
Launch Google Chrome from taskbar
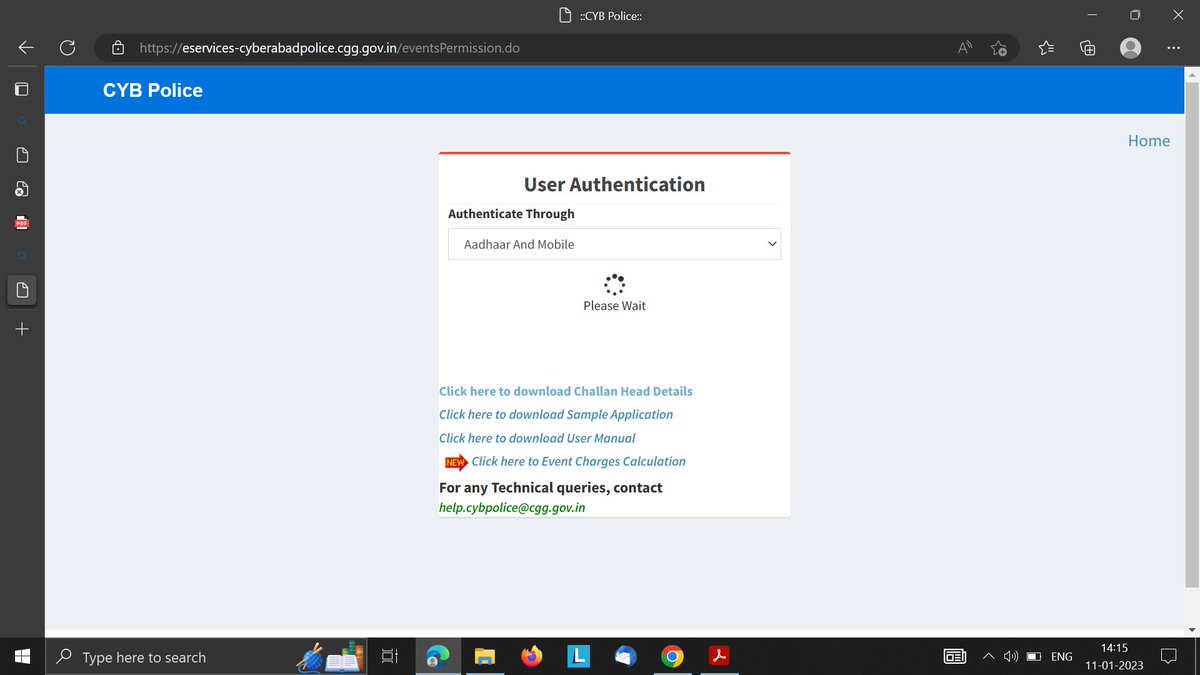(x=673, y=657)
